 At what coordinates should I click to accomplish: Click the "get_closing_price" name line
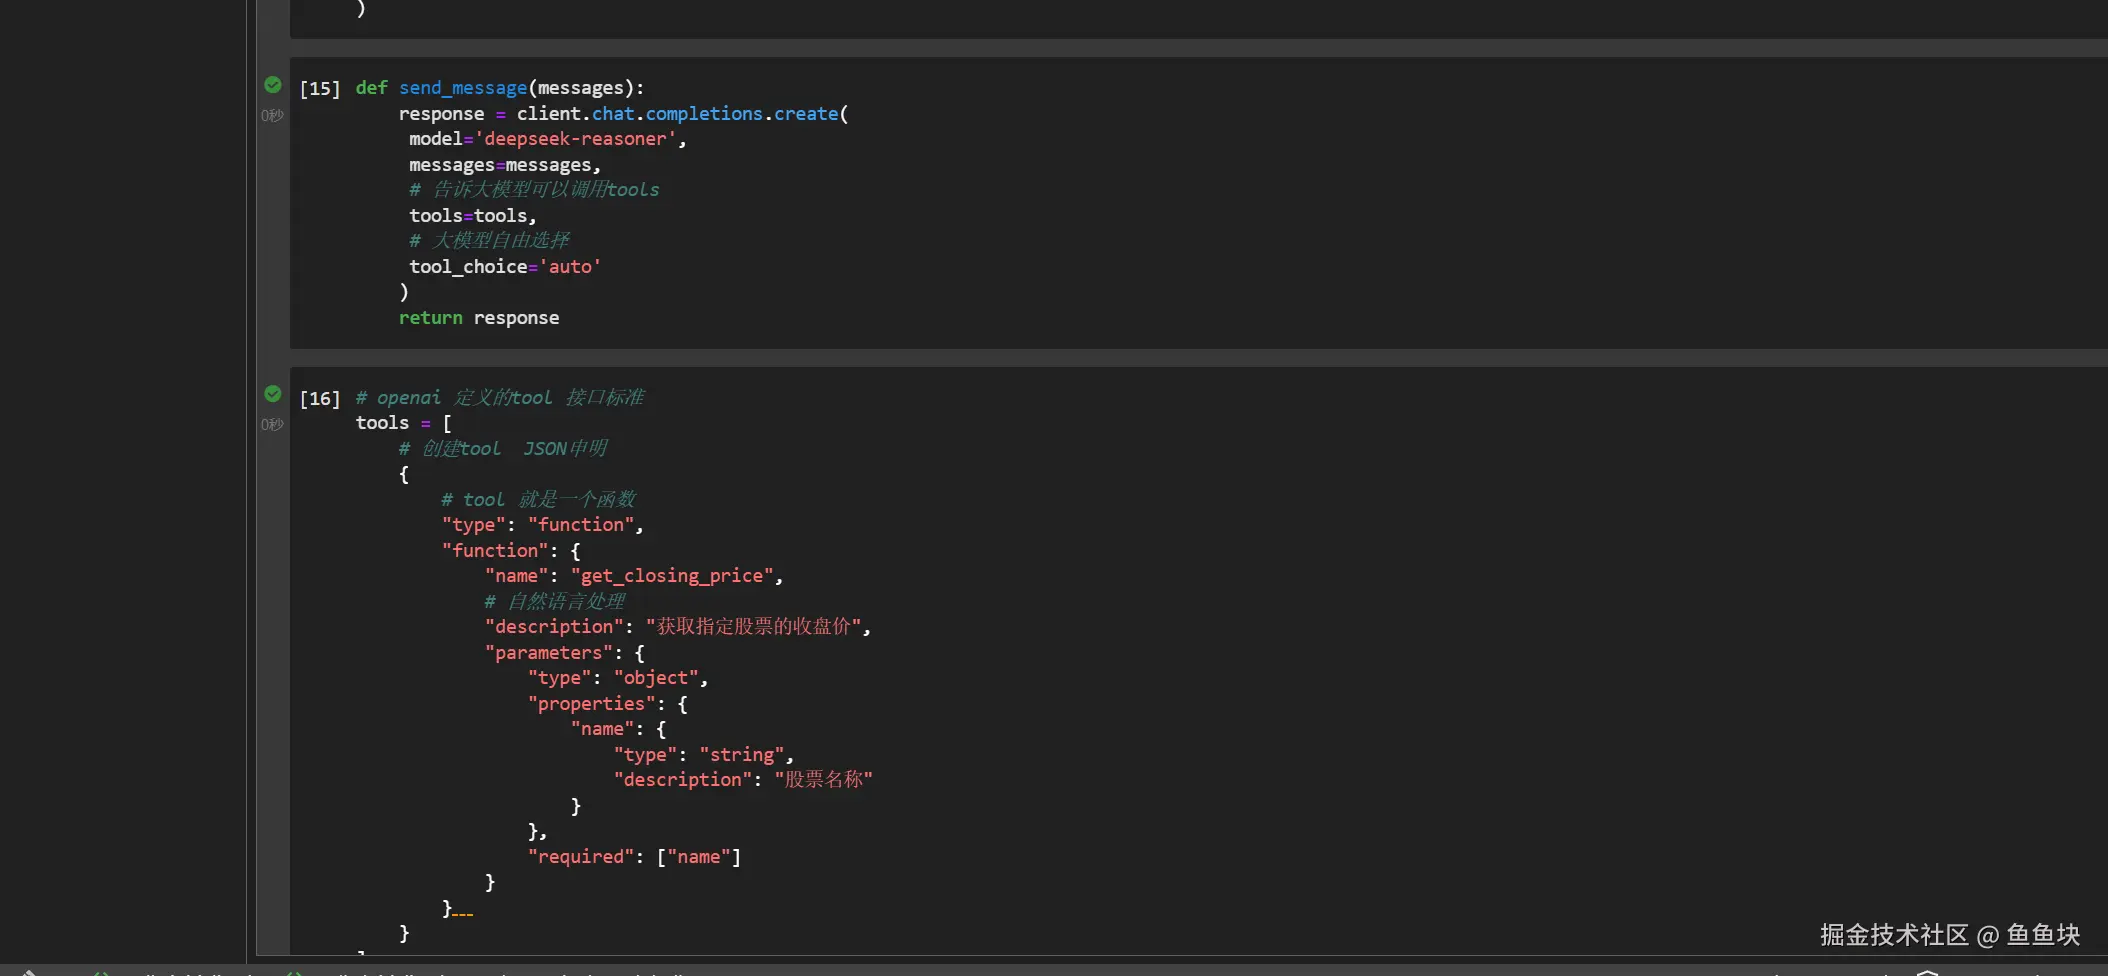tap(634, 576)
